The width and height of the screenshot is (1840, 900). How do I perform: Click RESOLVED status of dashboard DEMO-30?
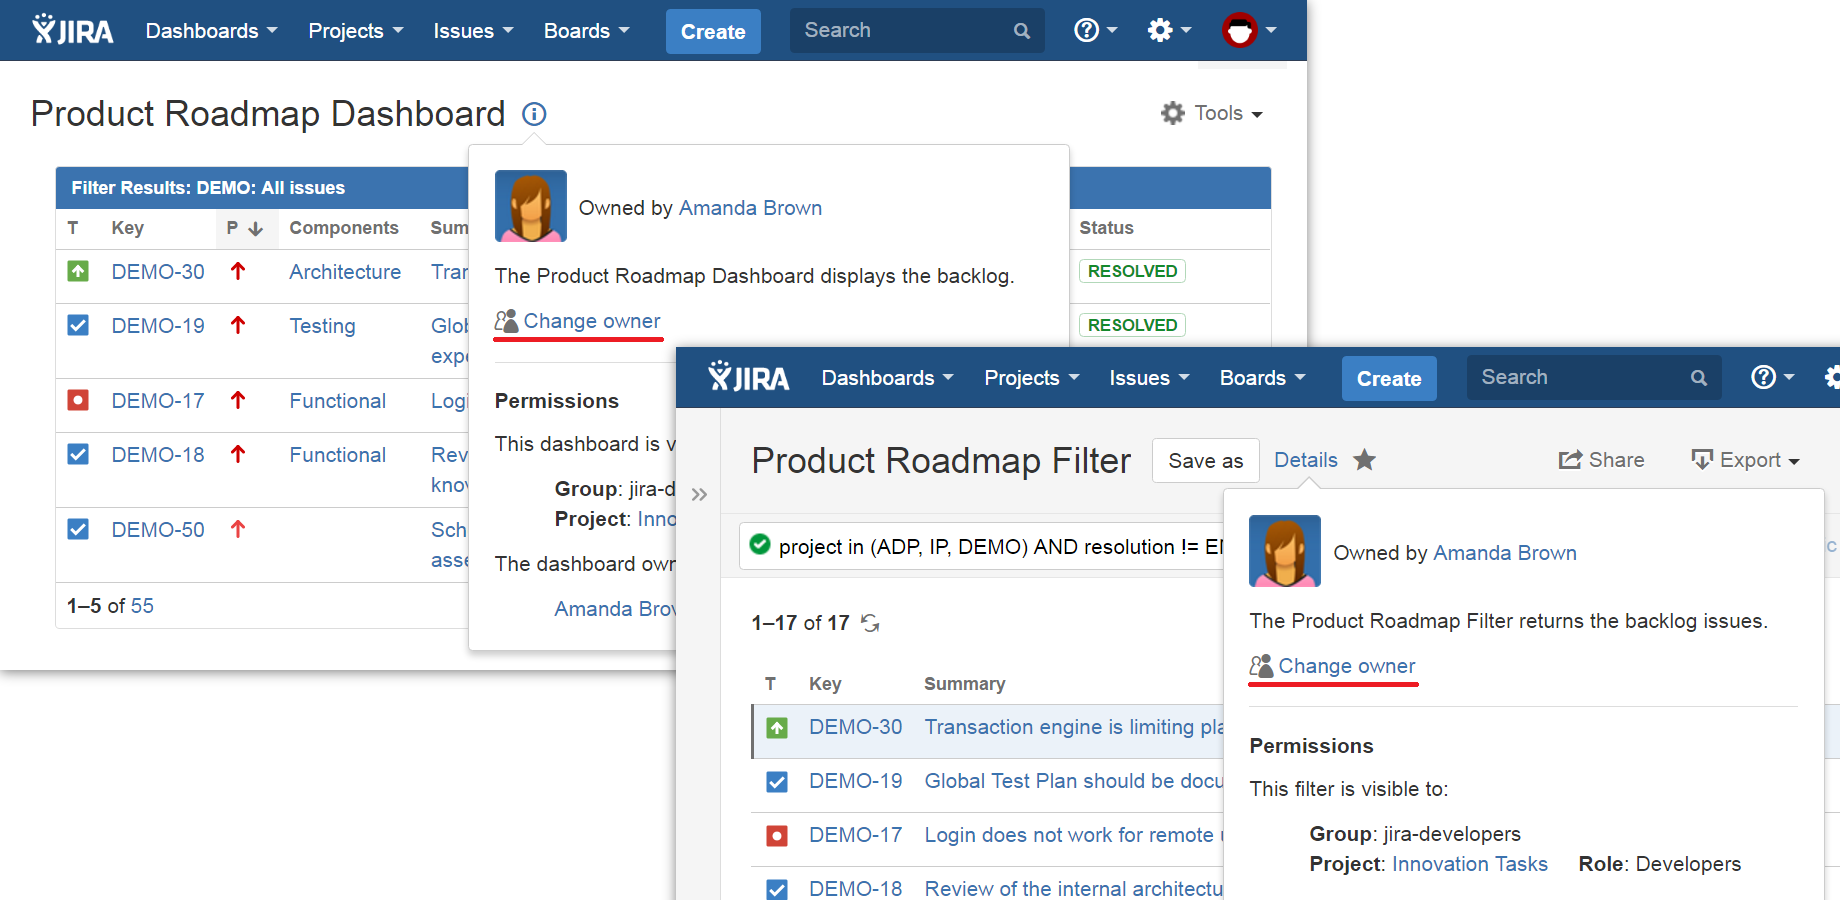1132,271
